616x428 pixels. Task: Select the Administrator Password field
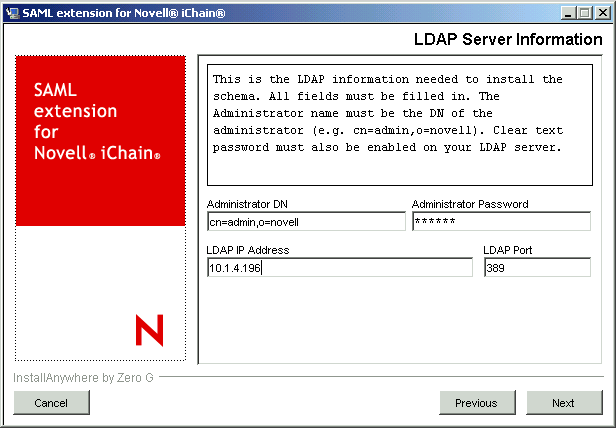[501, 222]
